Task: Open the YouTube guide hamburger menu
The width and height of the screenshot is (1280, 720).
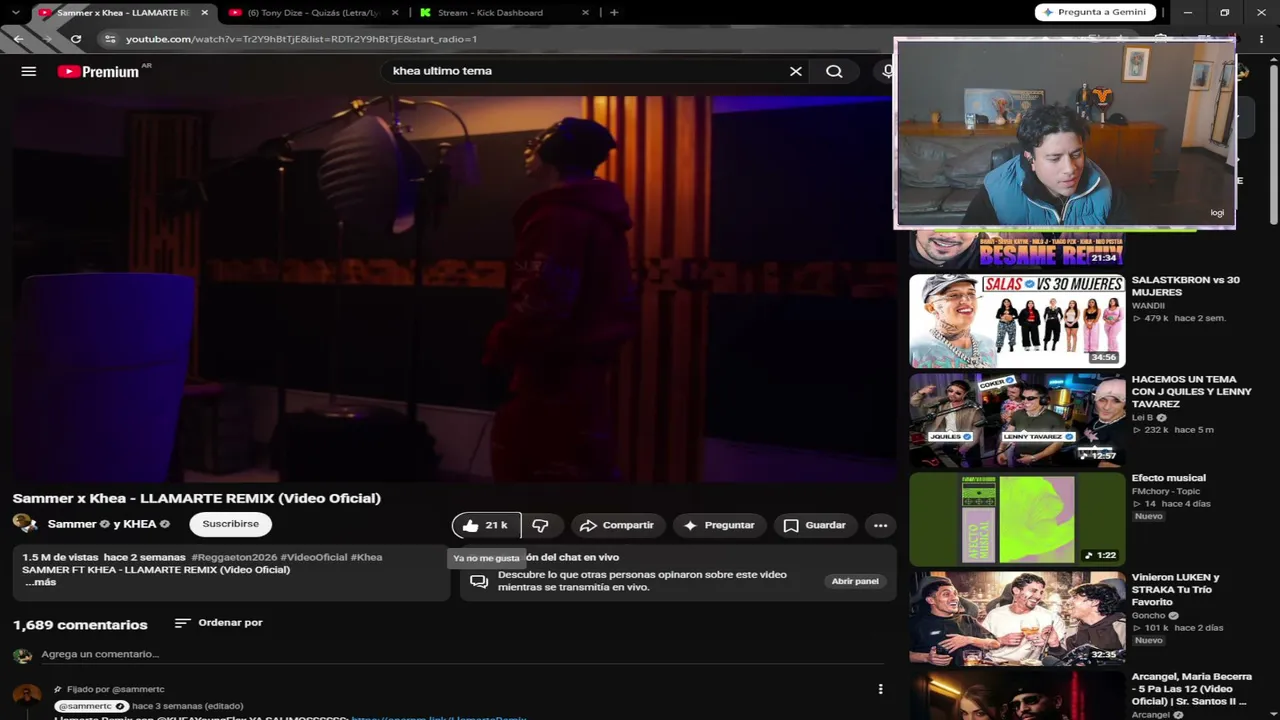Action: click(29, 71)
